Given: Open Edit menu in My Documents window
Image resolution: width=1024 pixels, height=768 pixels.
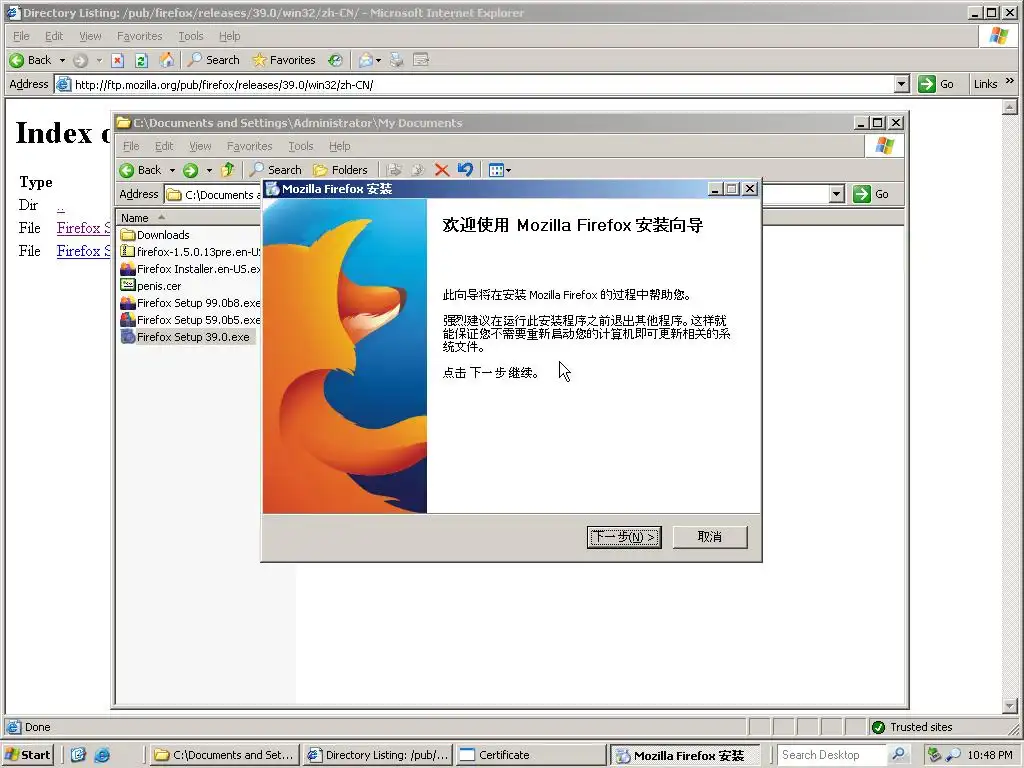Looking at the screenshot, I should tap(164, 146).
